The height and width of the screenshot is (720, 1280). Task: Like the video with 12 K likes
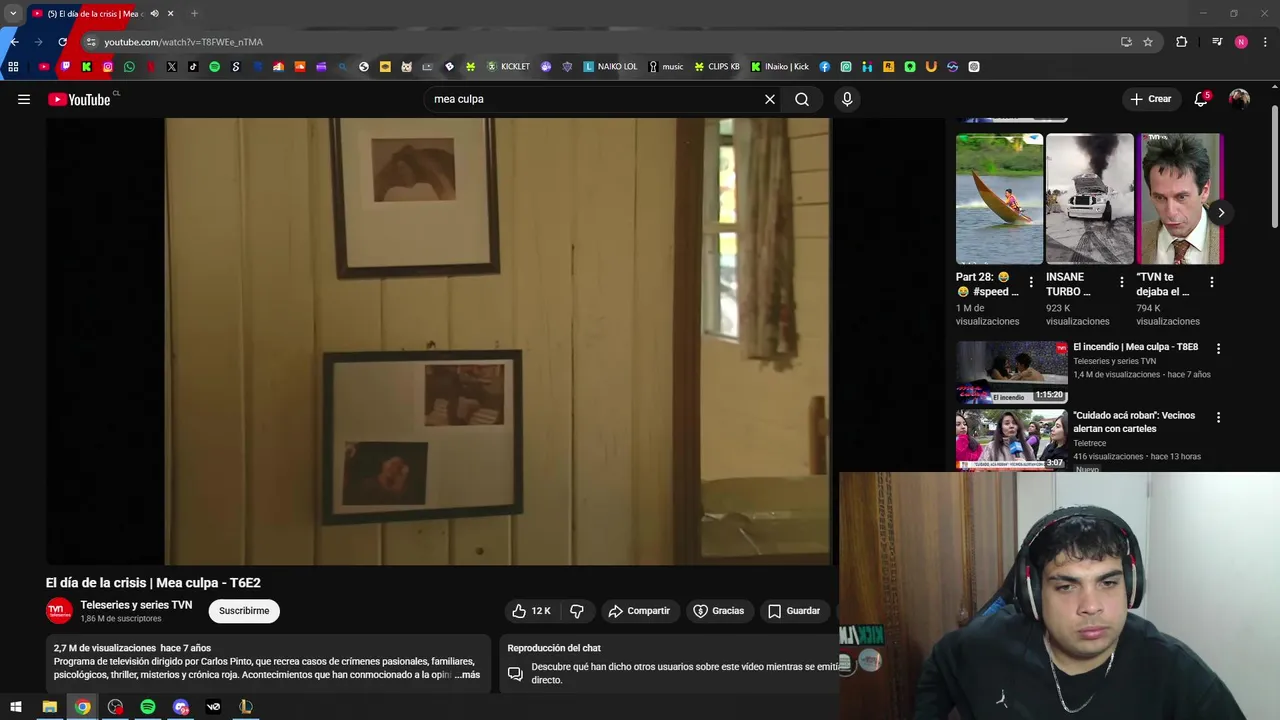click(x=531, y=611)
